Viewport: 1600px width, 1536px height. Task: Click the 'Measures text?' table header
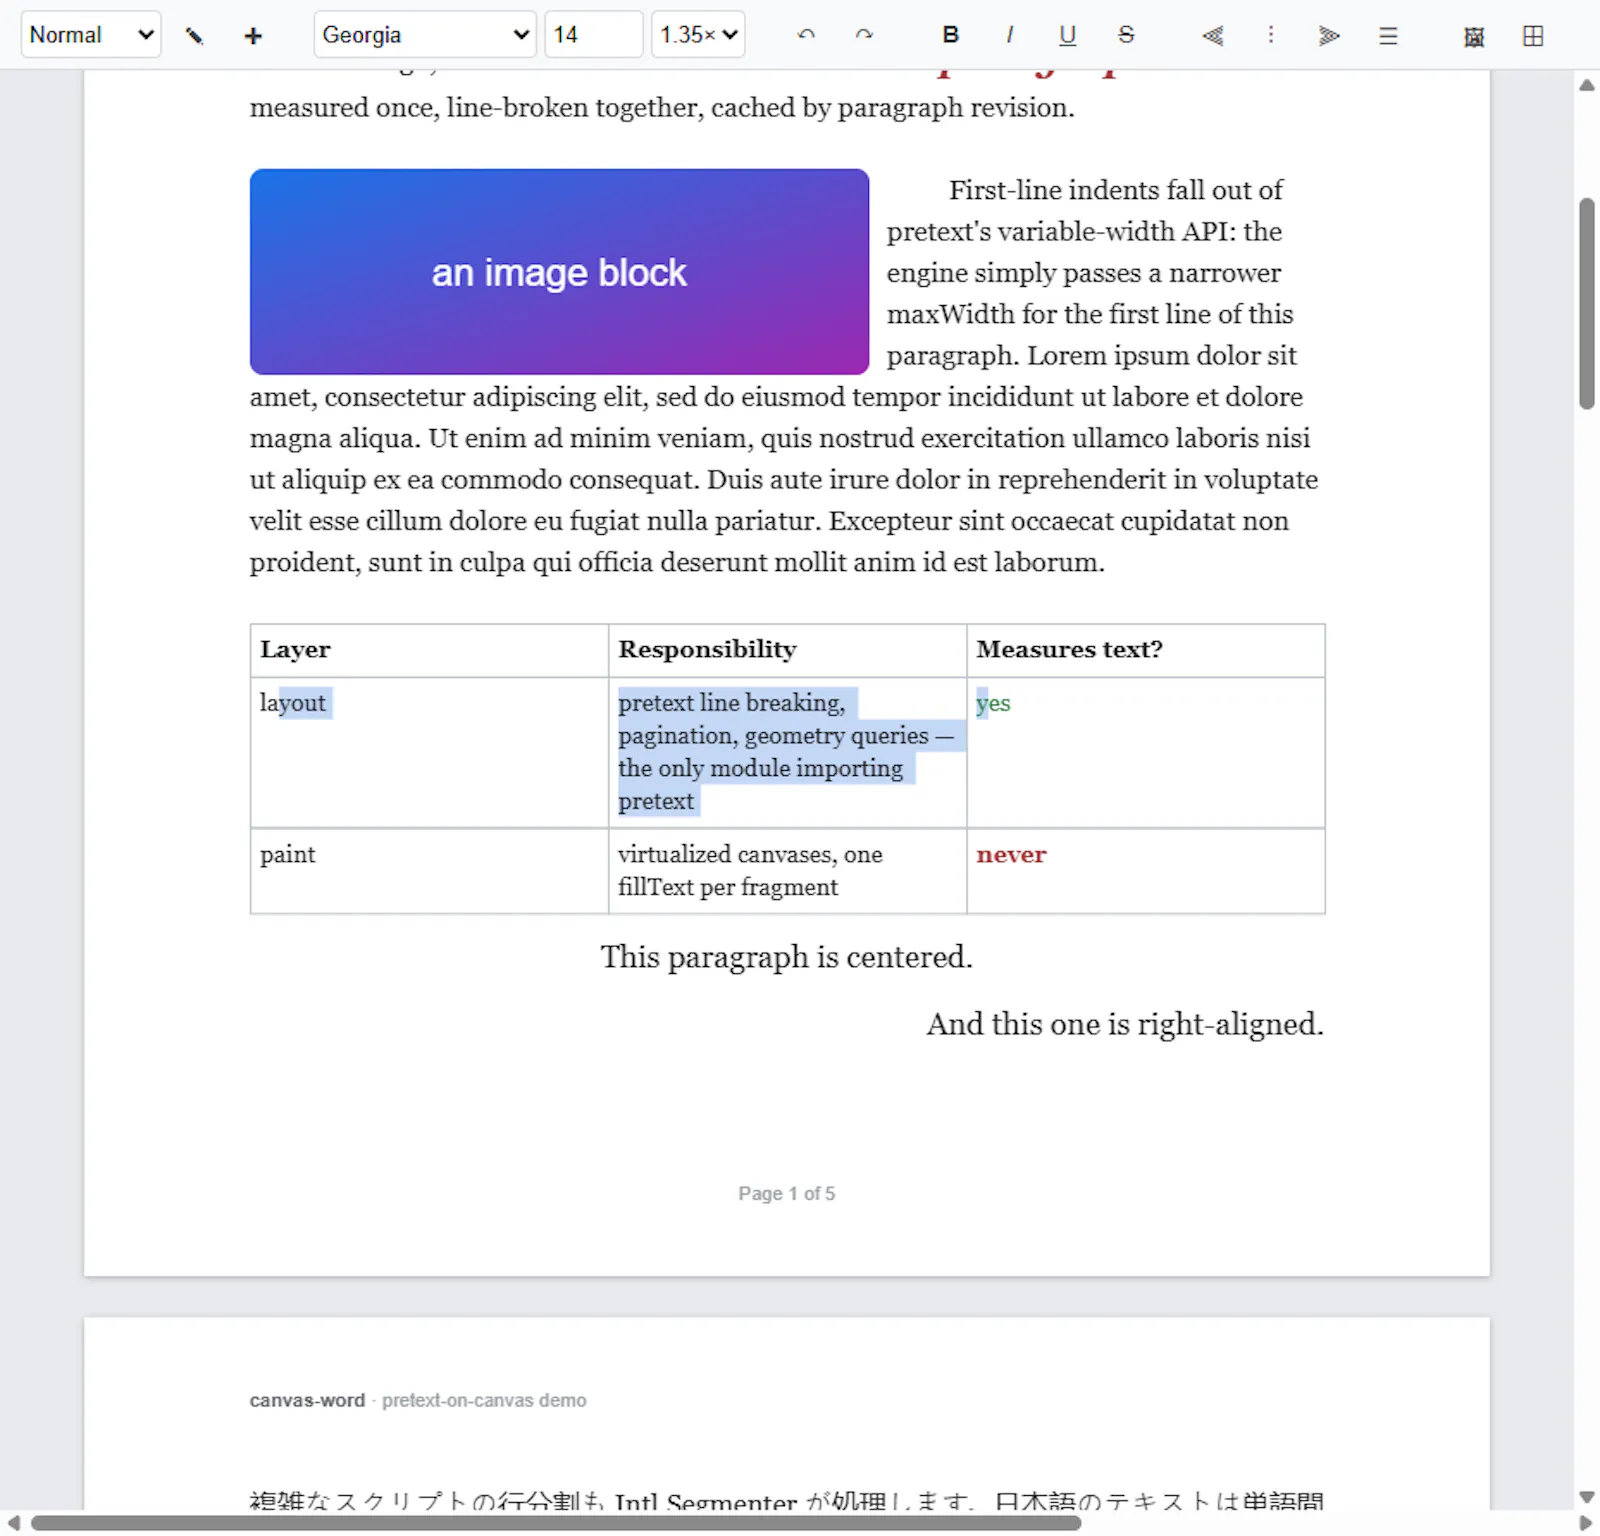pyautogui.click(x=1146, y=650)
